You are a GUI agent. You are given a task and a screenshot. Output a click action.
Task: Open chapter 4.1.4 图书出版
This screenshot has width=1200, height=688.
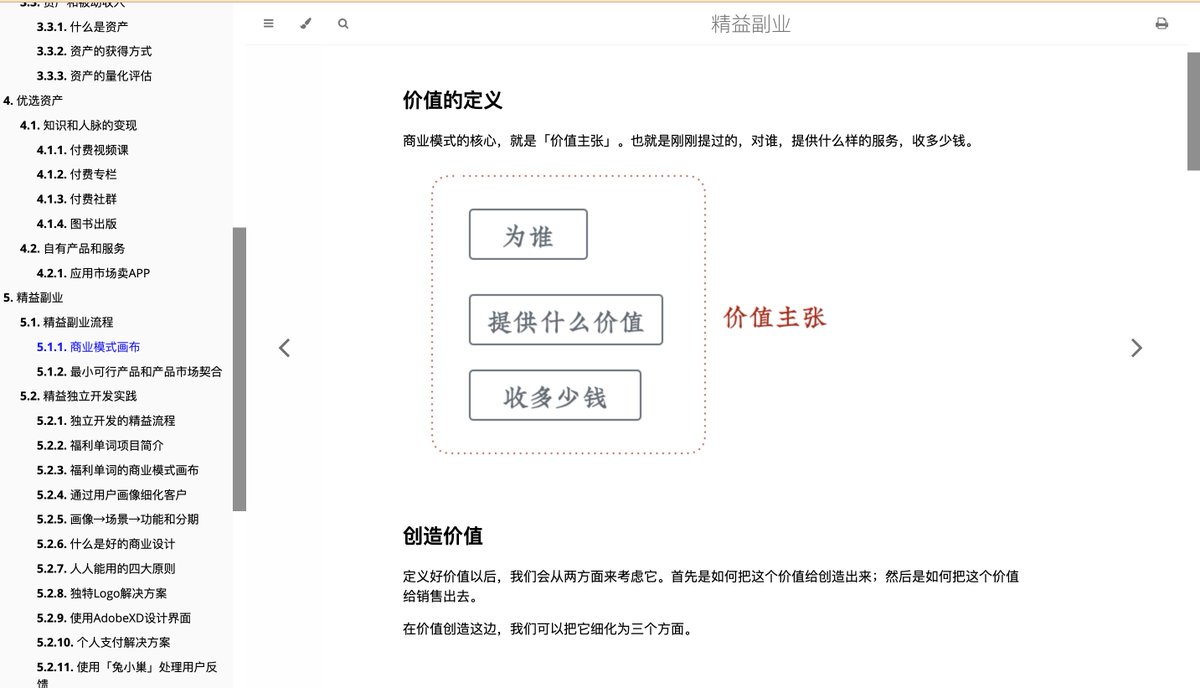pos(76,224)
